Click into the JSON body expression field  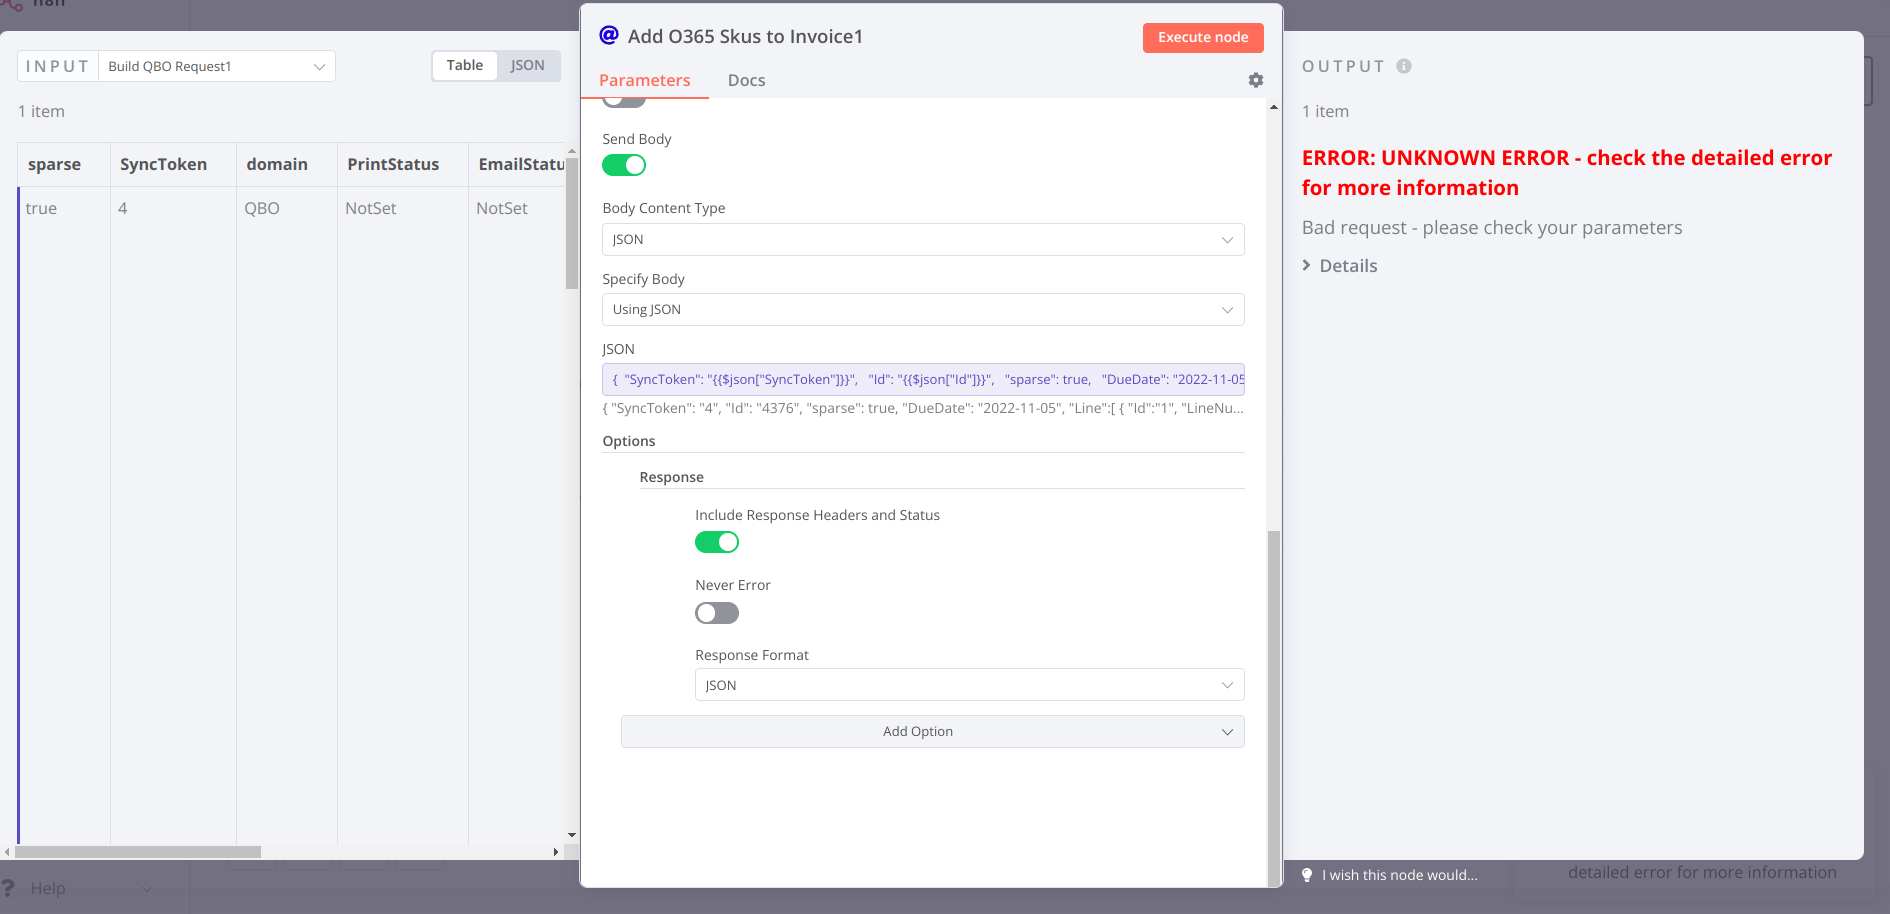[x=922, y=380]
